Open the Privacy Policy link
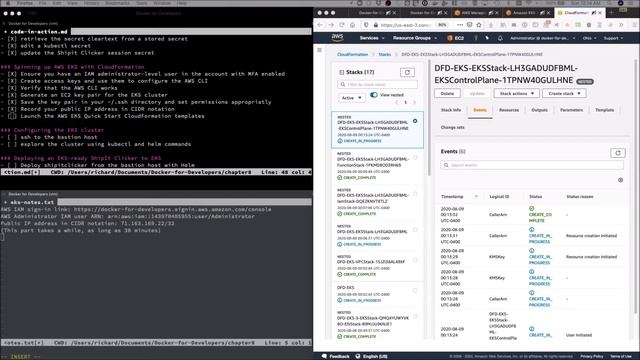The image size is (640, 360). (591, 356)
